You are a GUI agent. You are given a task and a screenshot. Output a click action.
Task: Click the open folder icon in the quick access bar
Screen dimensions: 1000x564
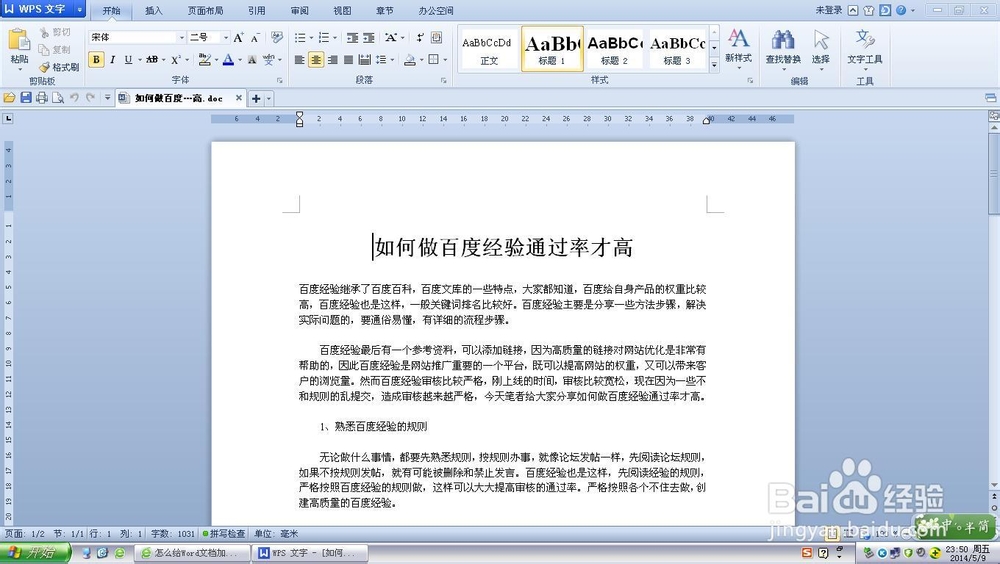click(9, 98)
